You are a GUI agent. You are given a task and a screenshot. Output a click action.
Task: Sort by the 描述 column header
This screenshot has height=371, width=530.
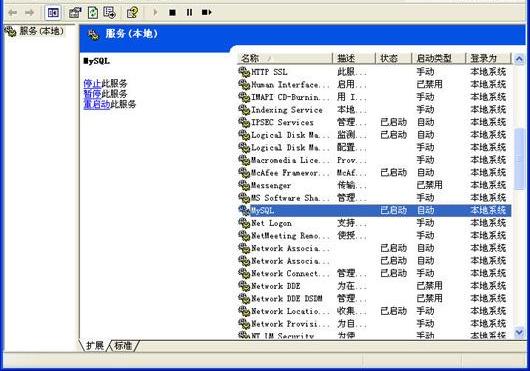coord(354,58)
